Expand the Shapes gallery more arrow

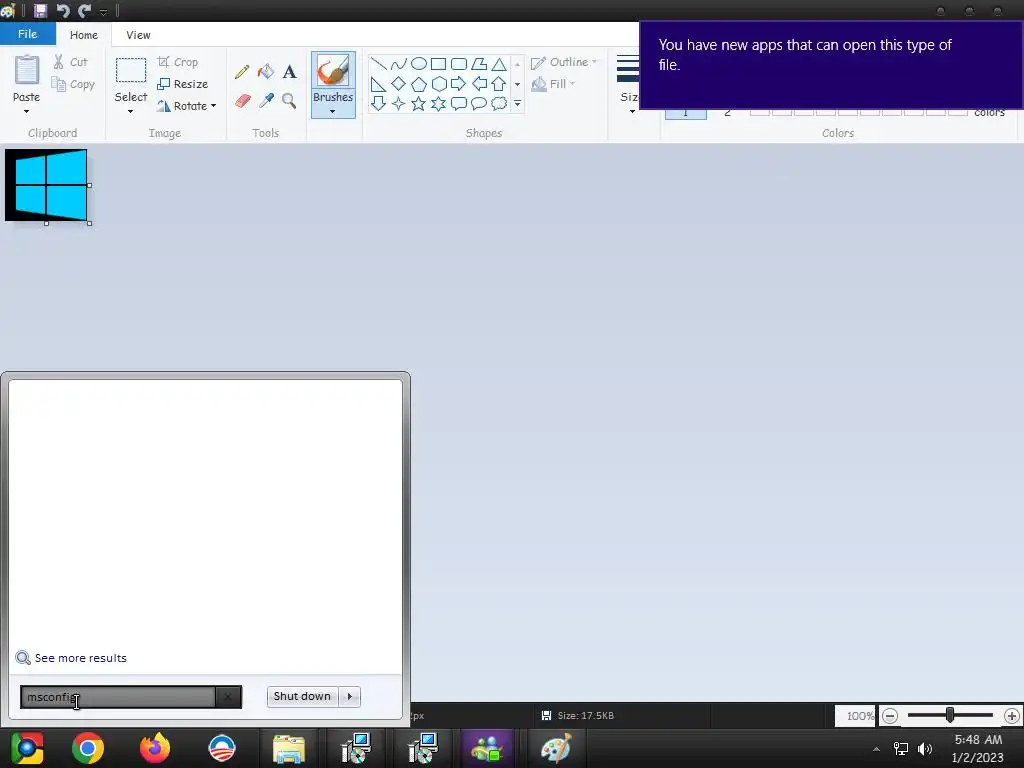coord(517,104)
